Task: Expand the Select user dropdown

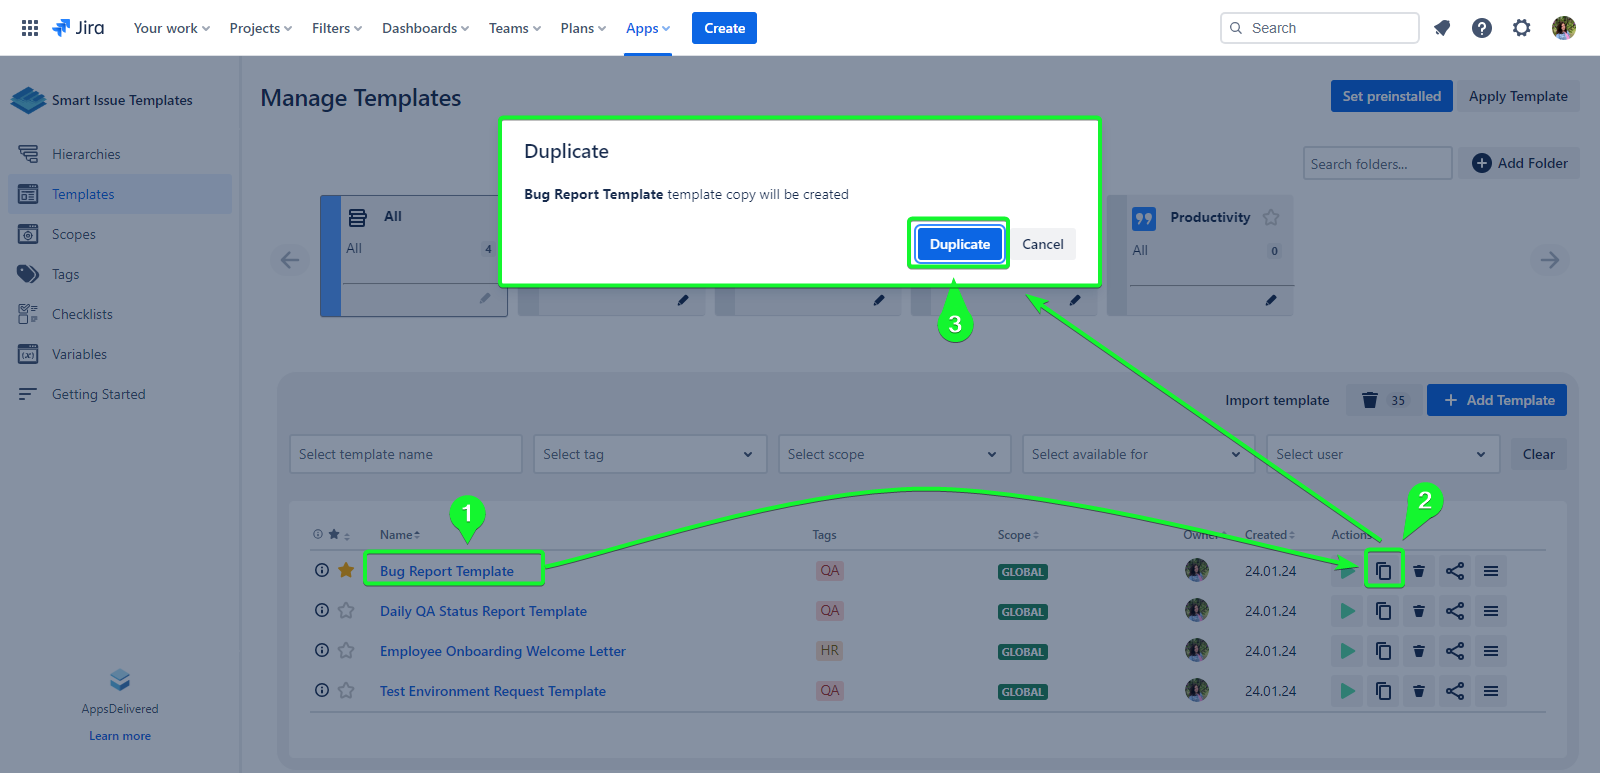Action: click(1381, 454)
